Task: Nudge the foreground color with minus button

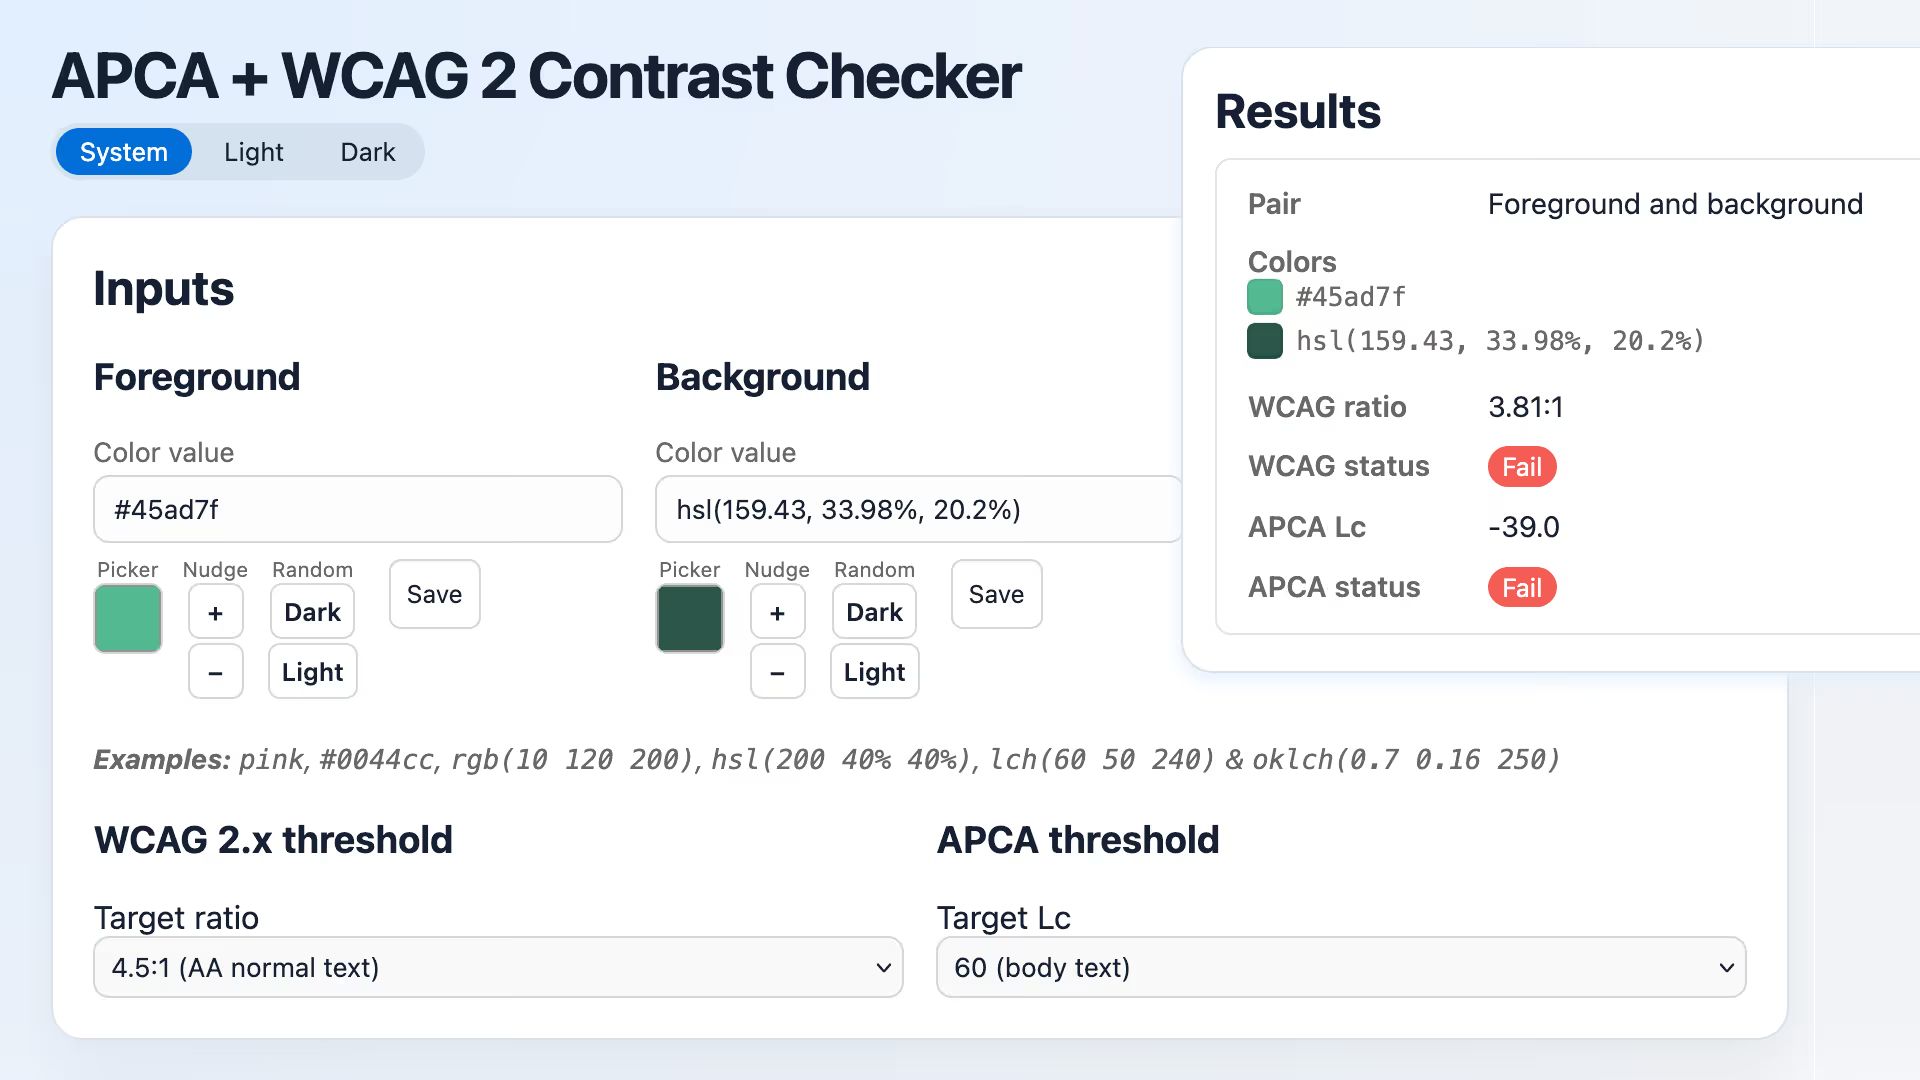Action: pyautogui.click(x=215, y=671)
